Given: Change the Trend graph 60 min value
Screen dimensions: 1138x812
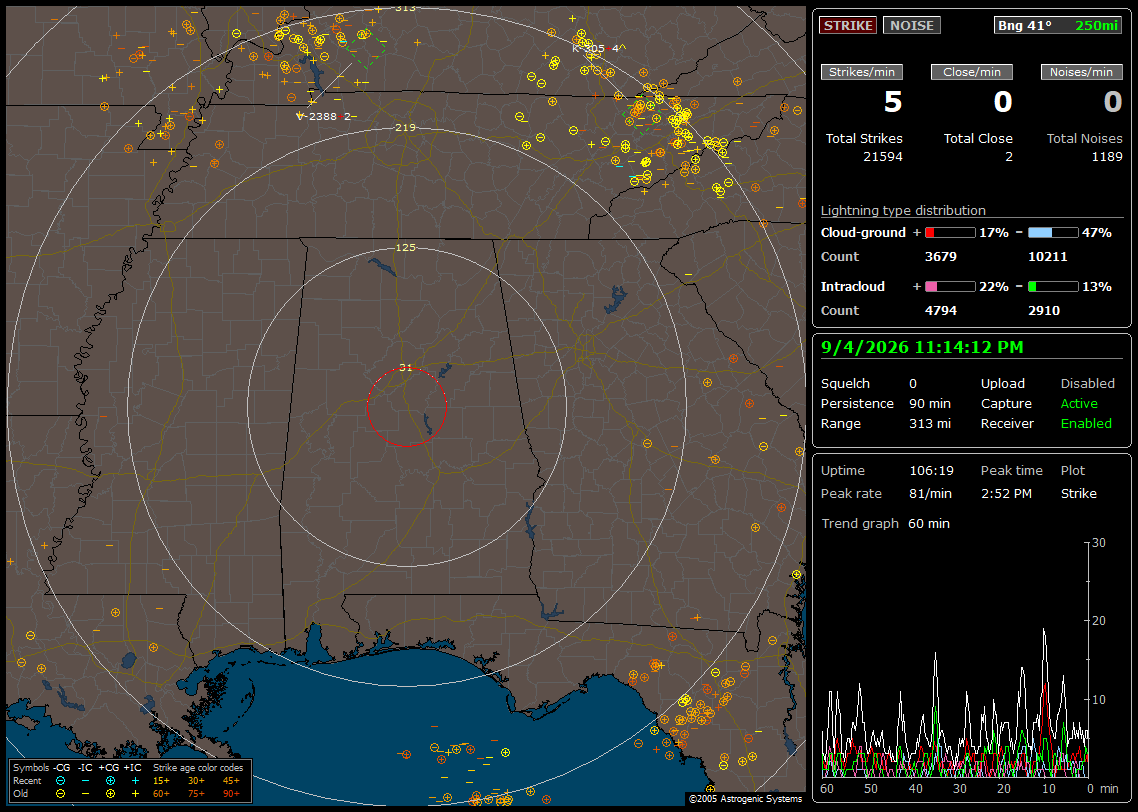Looking at the screenshot, I should tap(928, 524).
